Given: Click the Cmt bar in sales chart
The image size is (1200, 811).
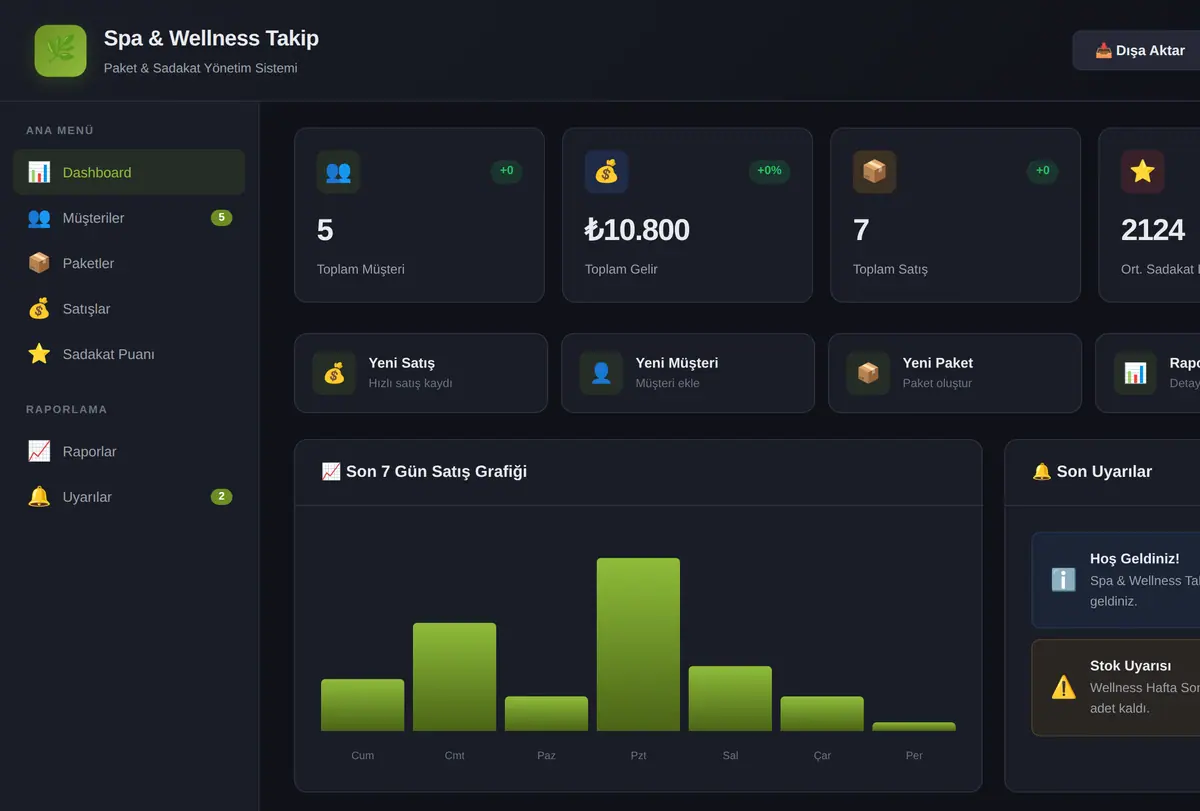Looking at the screenshot, I should [454, 677].
